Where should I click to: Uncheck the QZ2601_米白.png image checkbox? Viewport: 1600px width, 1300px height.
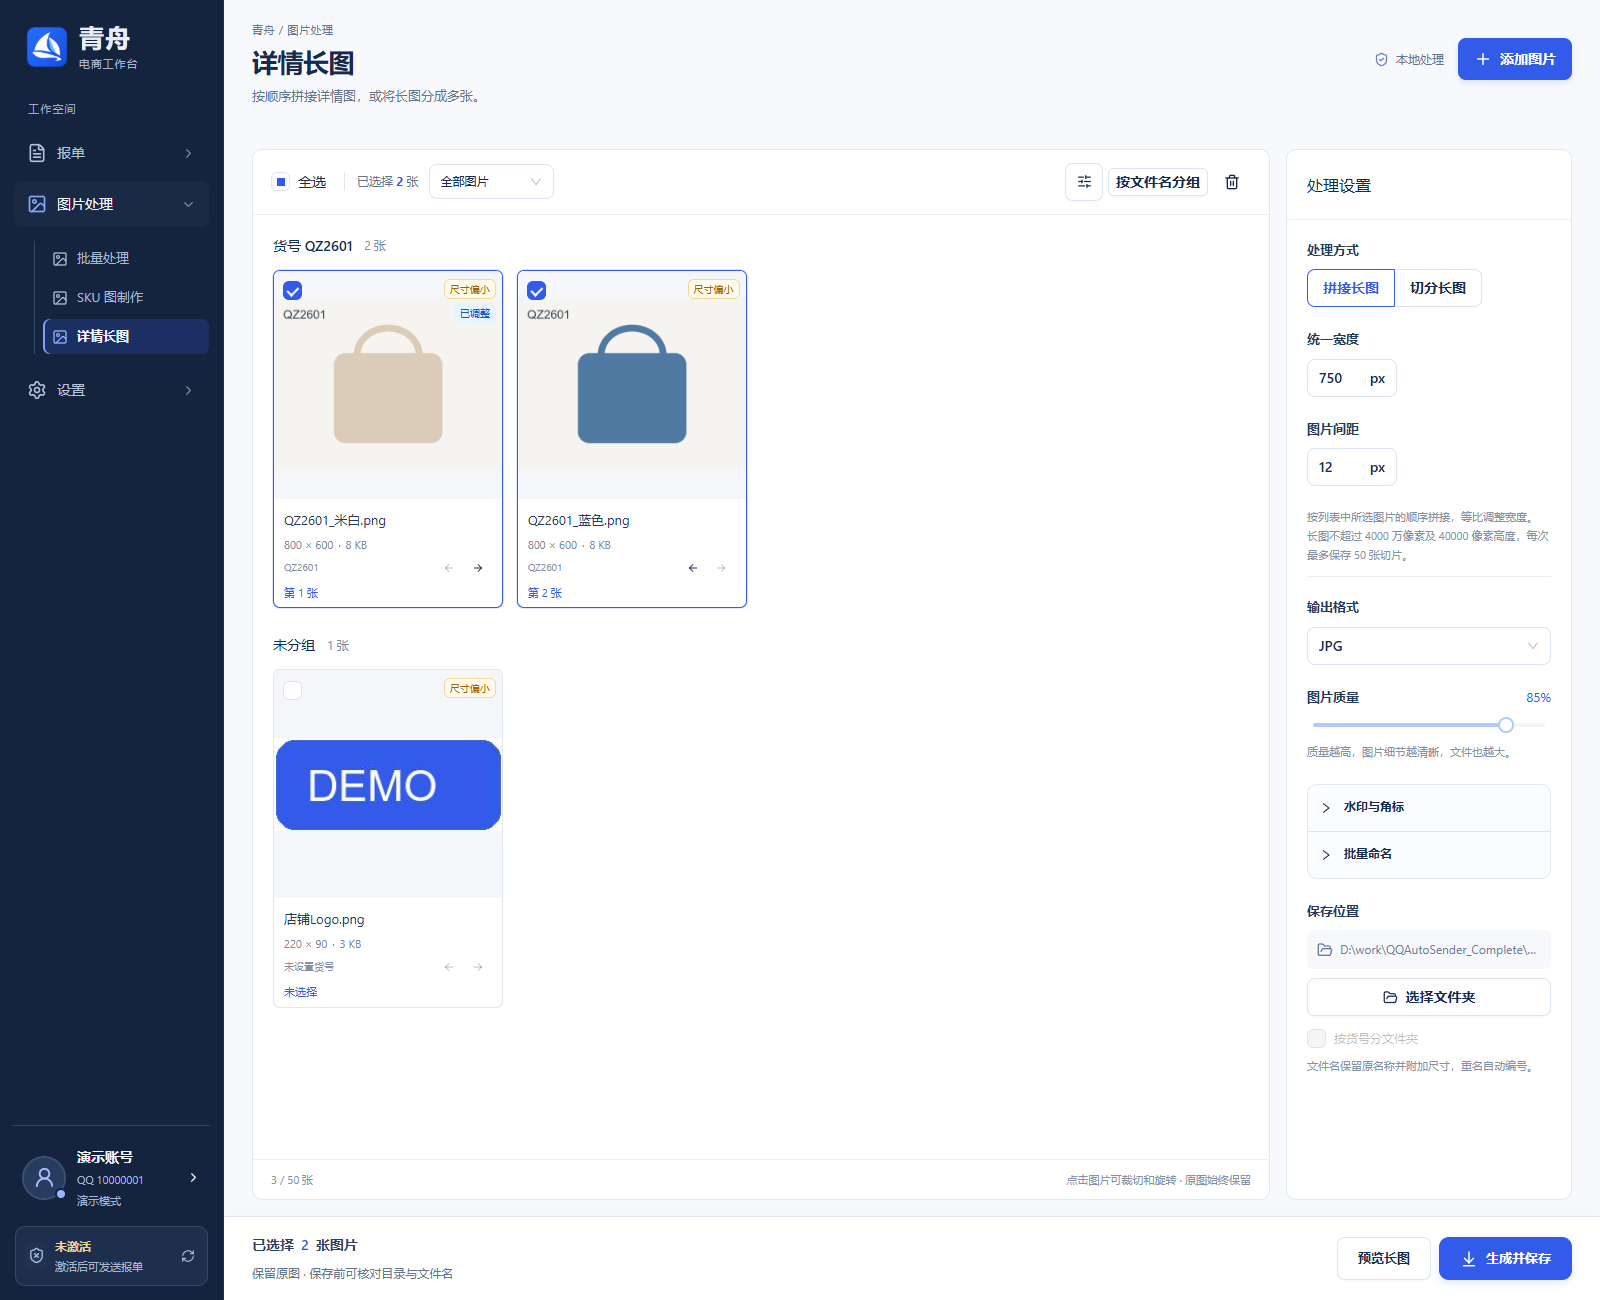pyautogui.click(x=293, y=291)
